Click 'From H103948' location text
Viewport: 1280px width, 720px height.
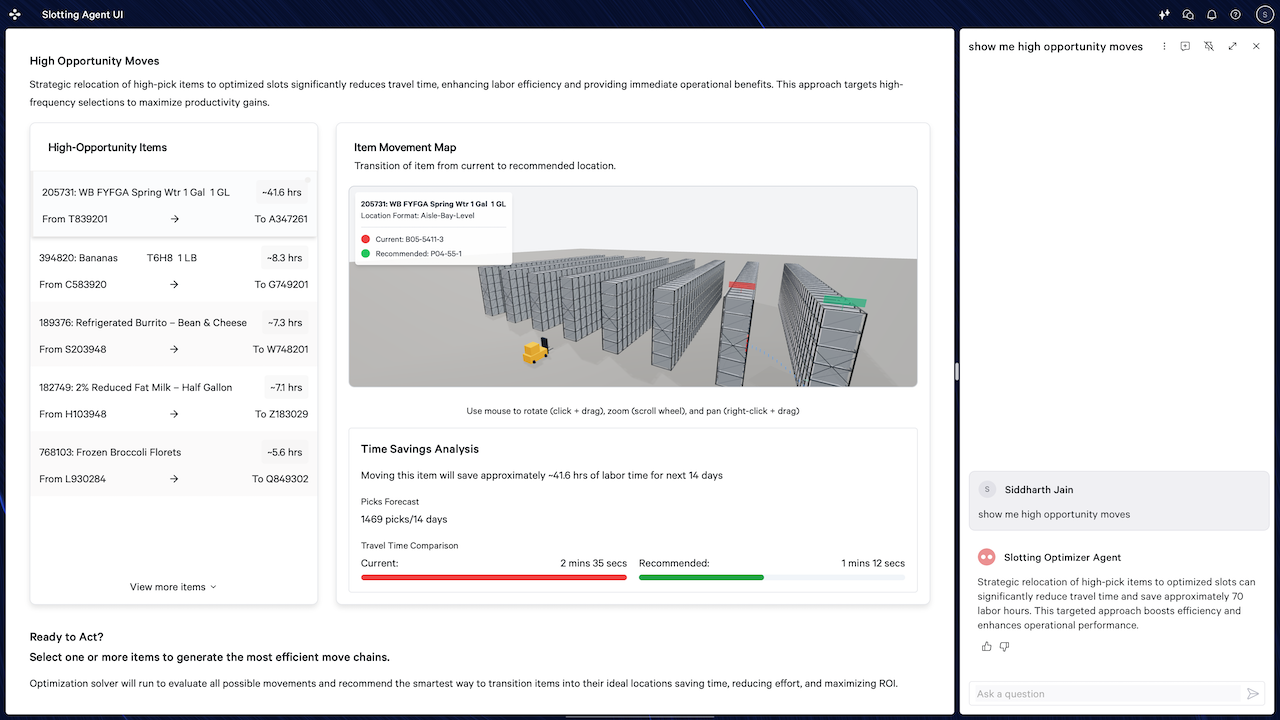pyautogui.click(x=73, y=414)
